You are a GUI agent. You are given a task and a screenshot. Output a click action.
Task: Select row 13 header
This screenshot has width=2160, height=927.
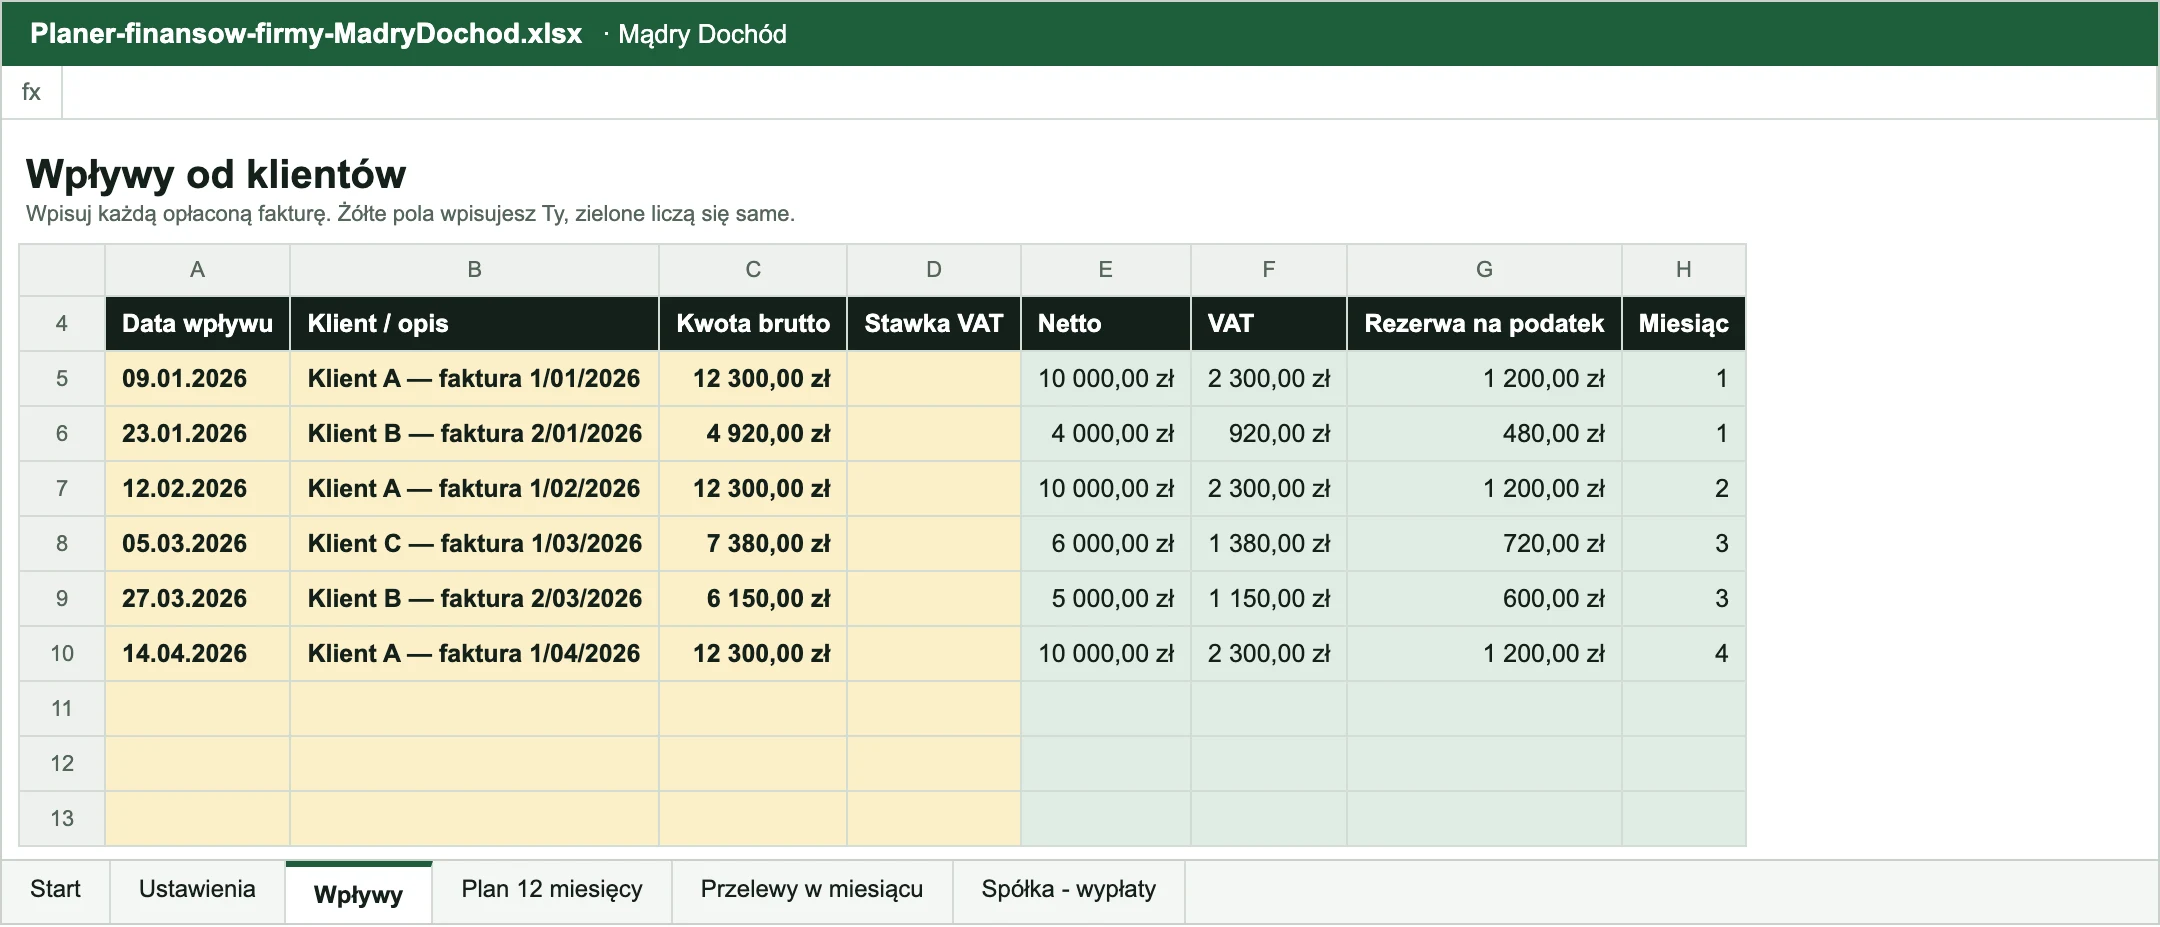[62, 818]
